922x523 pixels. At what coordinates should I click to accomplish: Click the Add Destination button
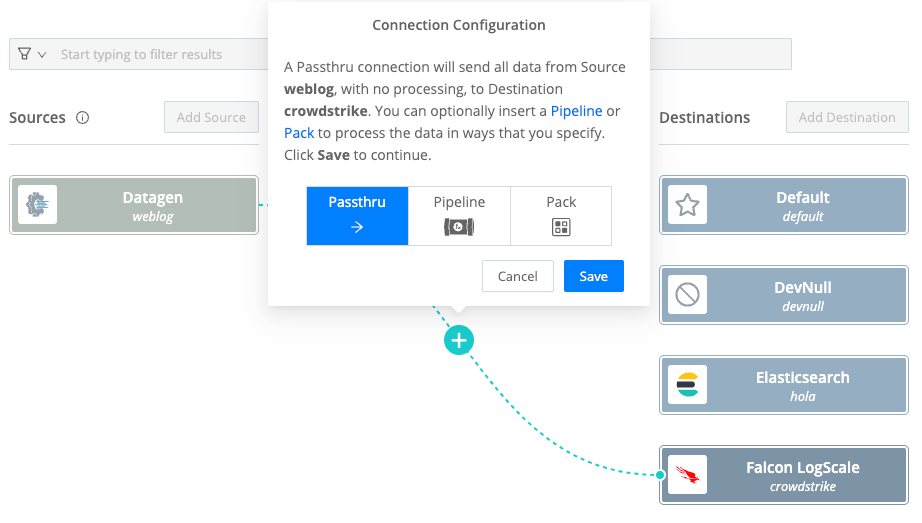point(847,117)
